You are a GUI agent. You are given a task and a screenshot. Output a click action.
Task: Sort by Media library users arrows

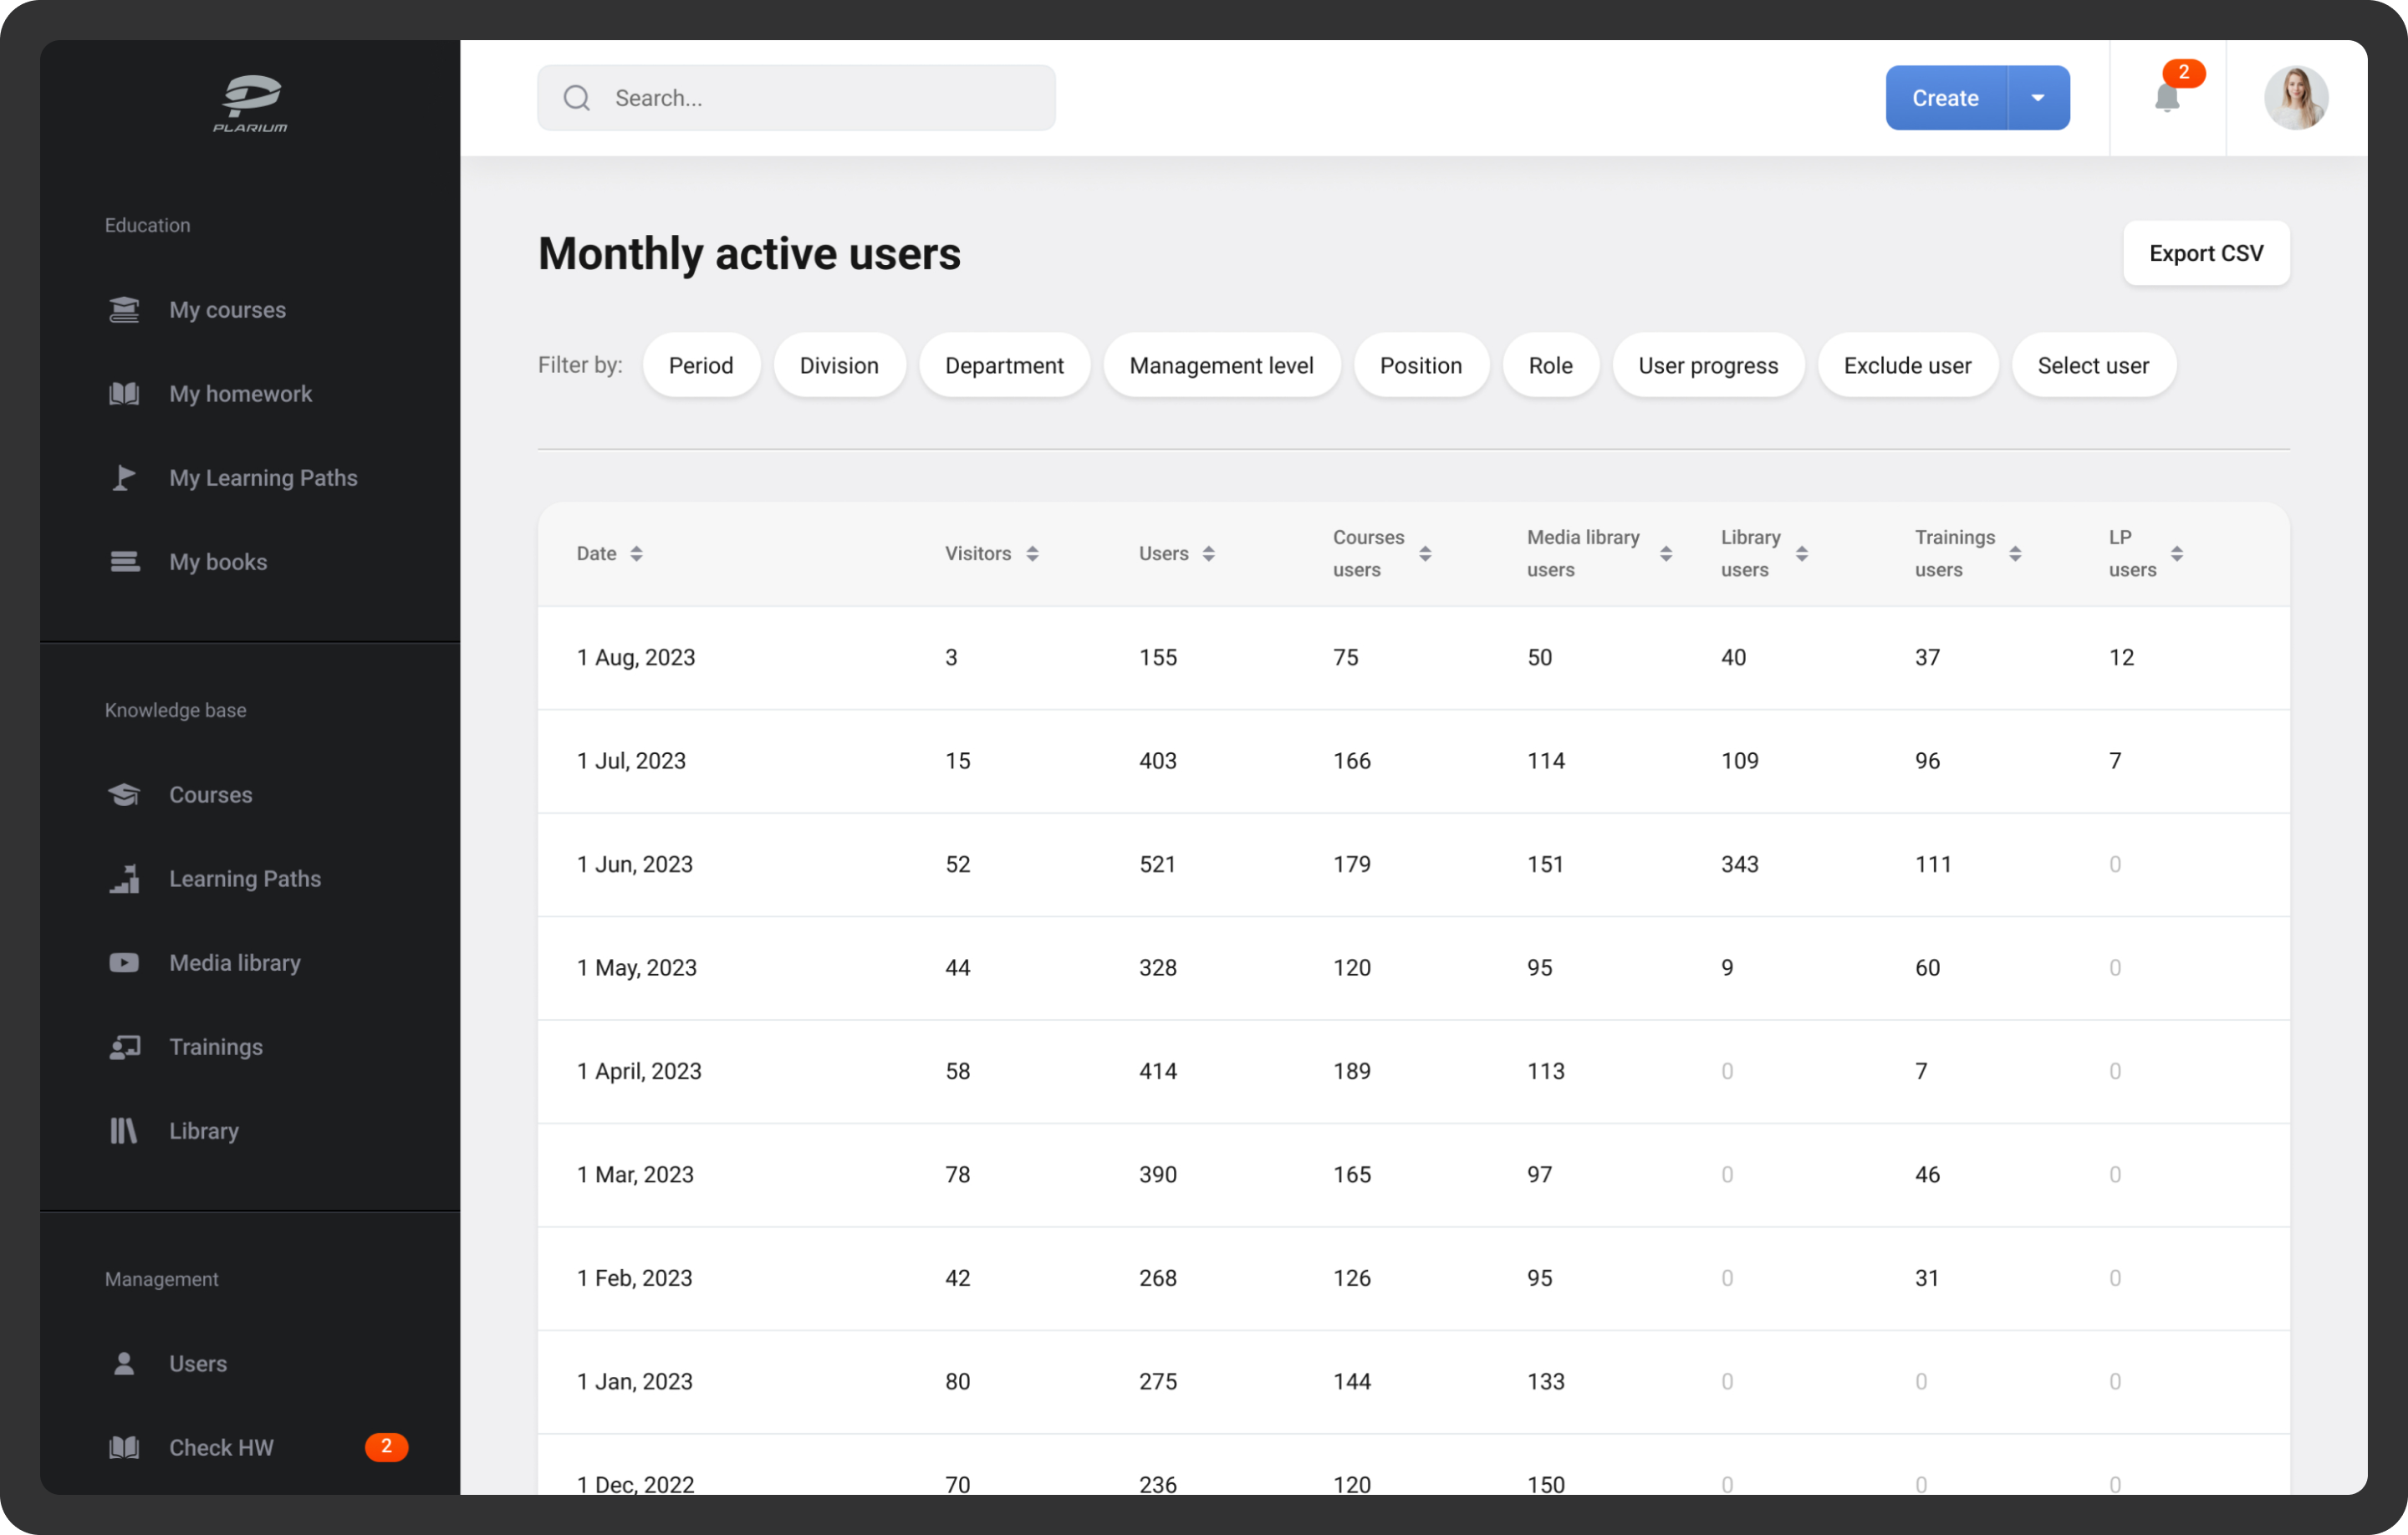[1666, 554]
